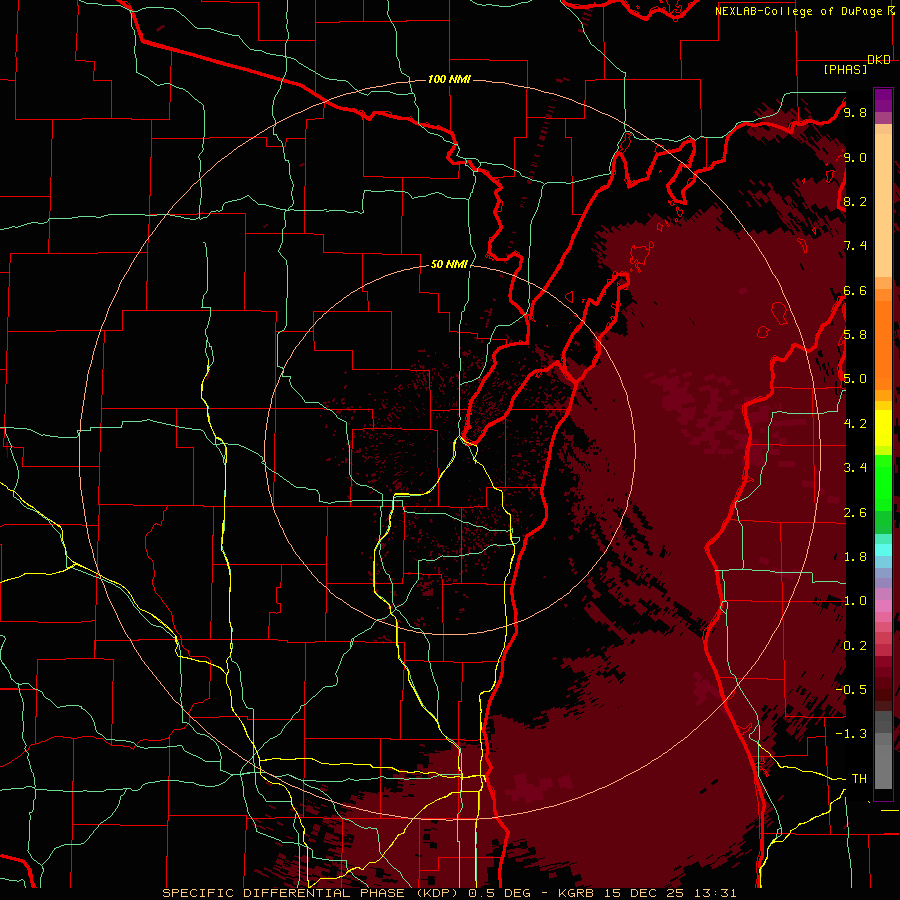900x900 pixels.
Task: Click the 50 NMI range ring label
Action: click(x=449, y=264)
